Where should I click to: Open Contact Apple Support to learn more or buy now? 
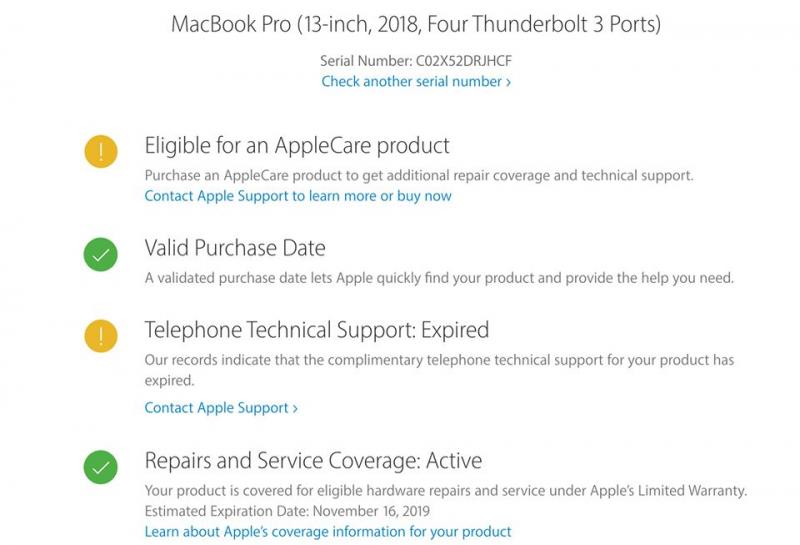[x=298, y=196]
